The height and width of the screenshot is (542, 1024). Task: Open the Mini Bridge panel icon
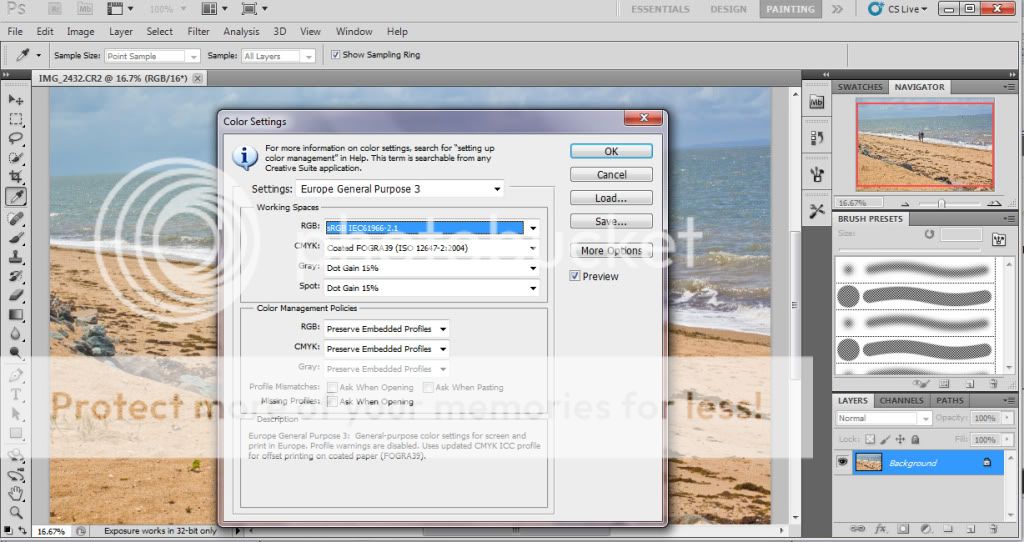(816, 102)
